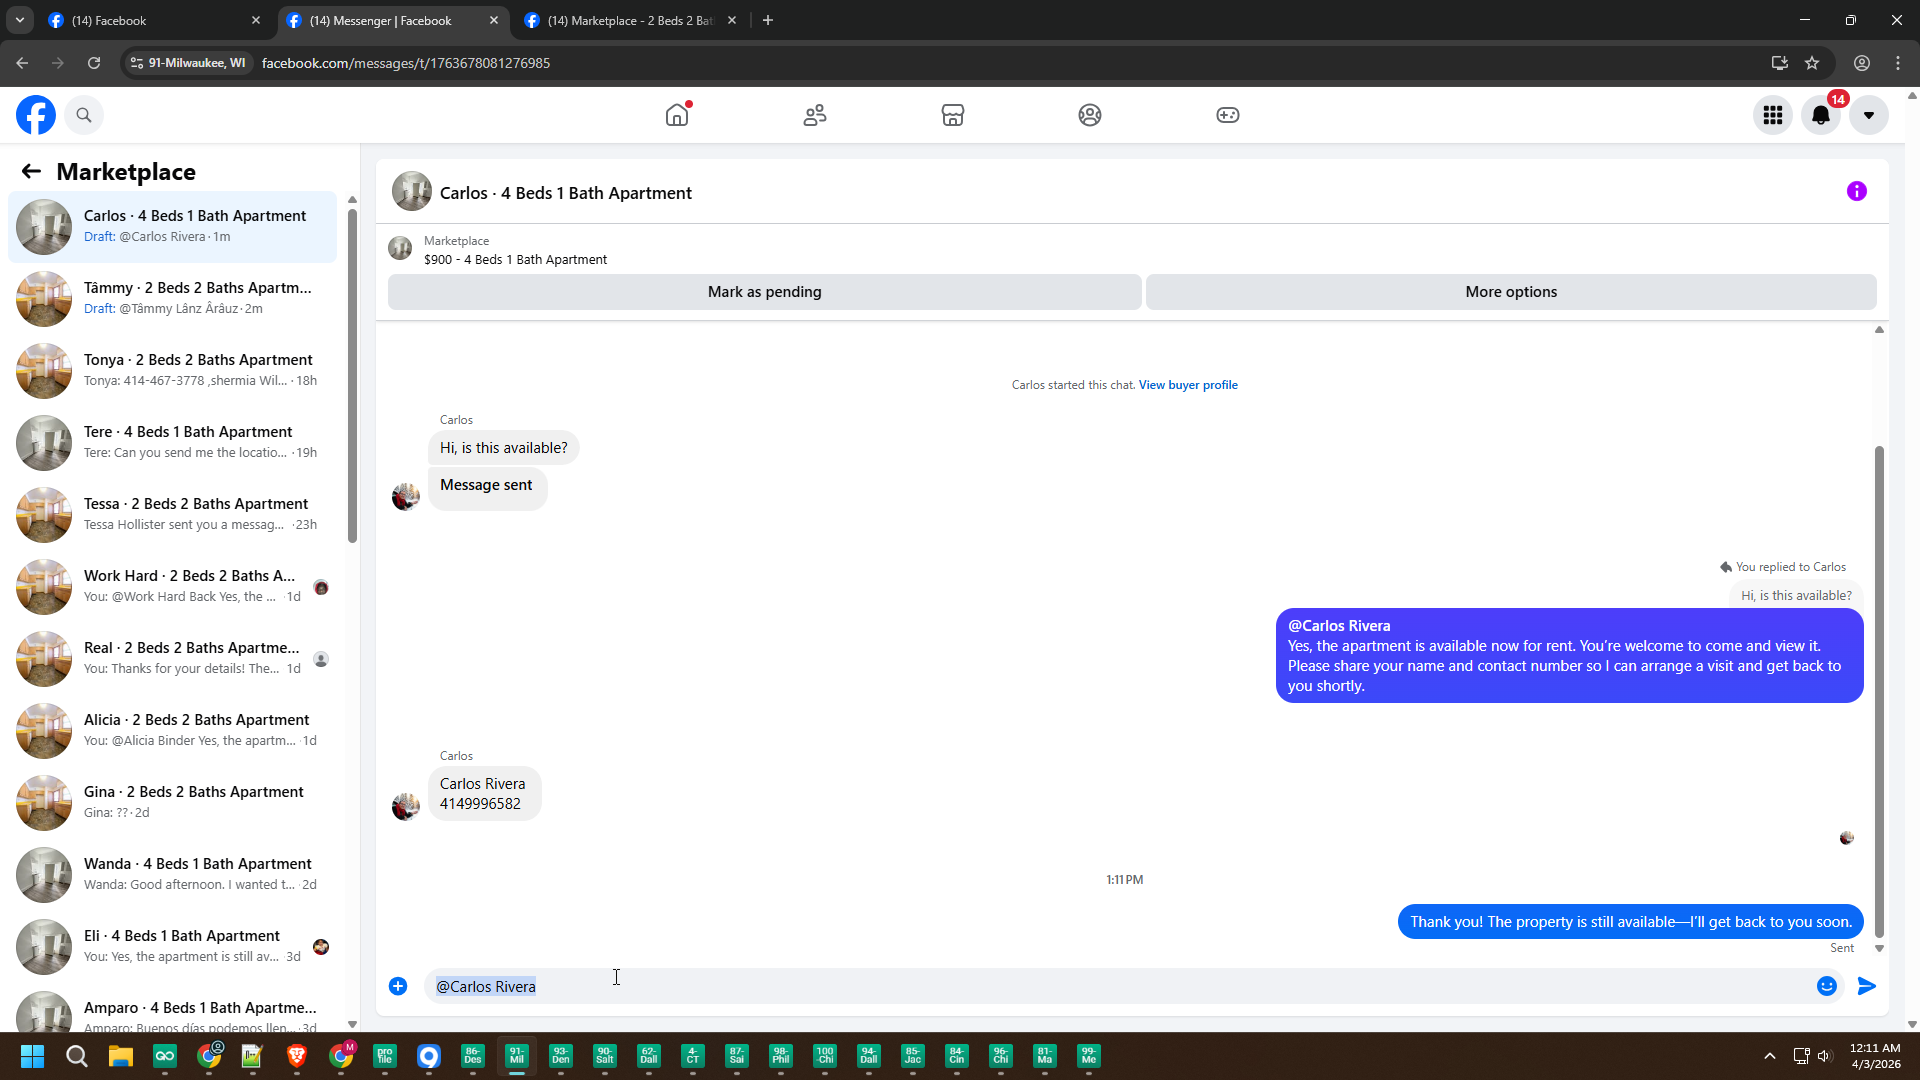Click the Thank you sent message bubble
Image resolution: width=1920 pixels, height=1080 pixels.
click(x=1631, y=922)
